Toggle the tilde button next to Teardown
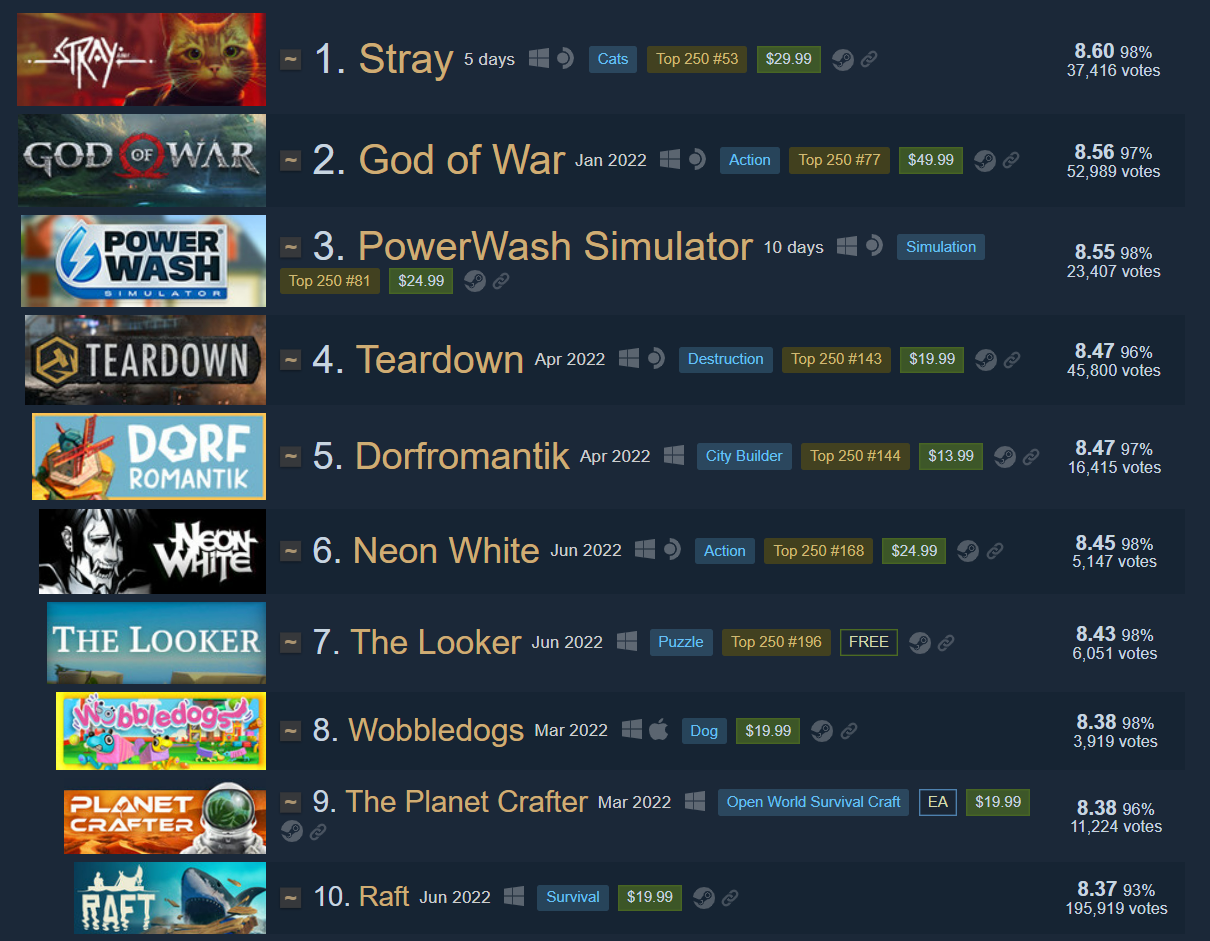The width and height of the screenshot is (1210, 941). 290,359
